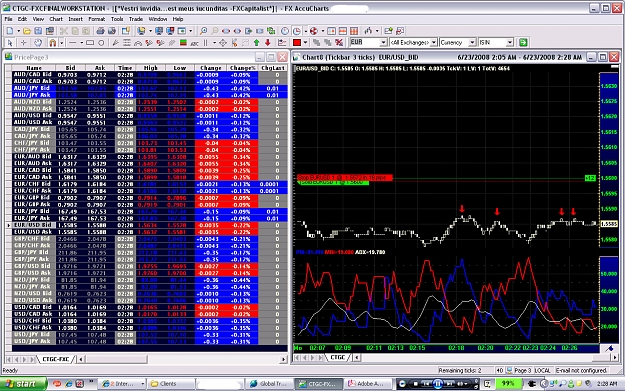This screenshot has width=625, height=391.
Task: Click the Zoom in magnifier icon
Action: (203, 31)
